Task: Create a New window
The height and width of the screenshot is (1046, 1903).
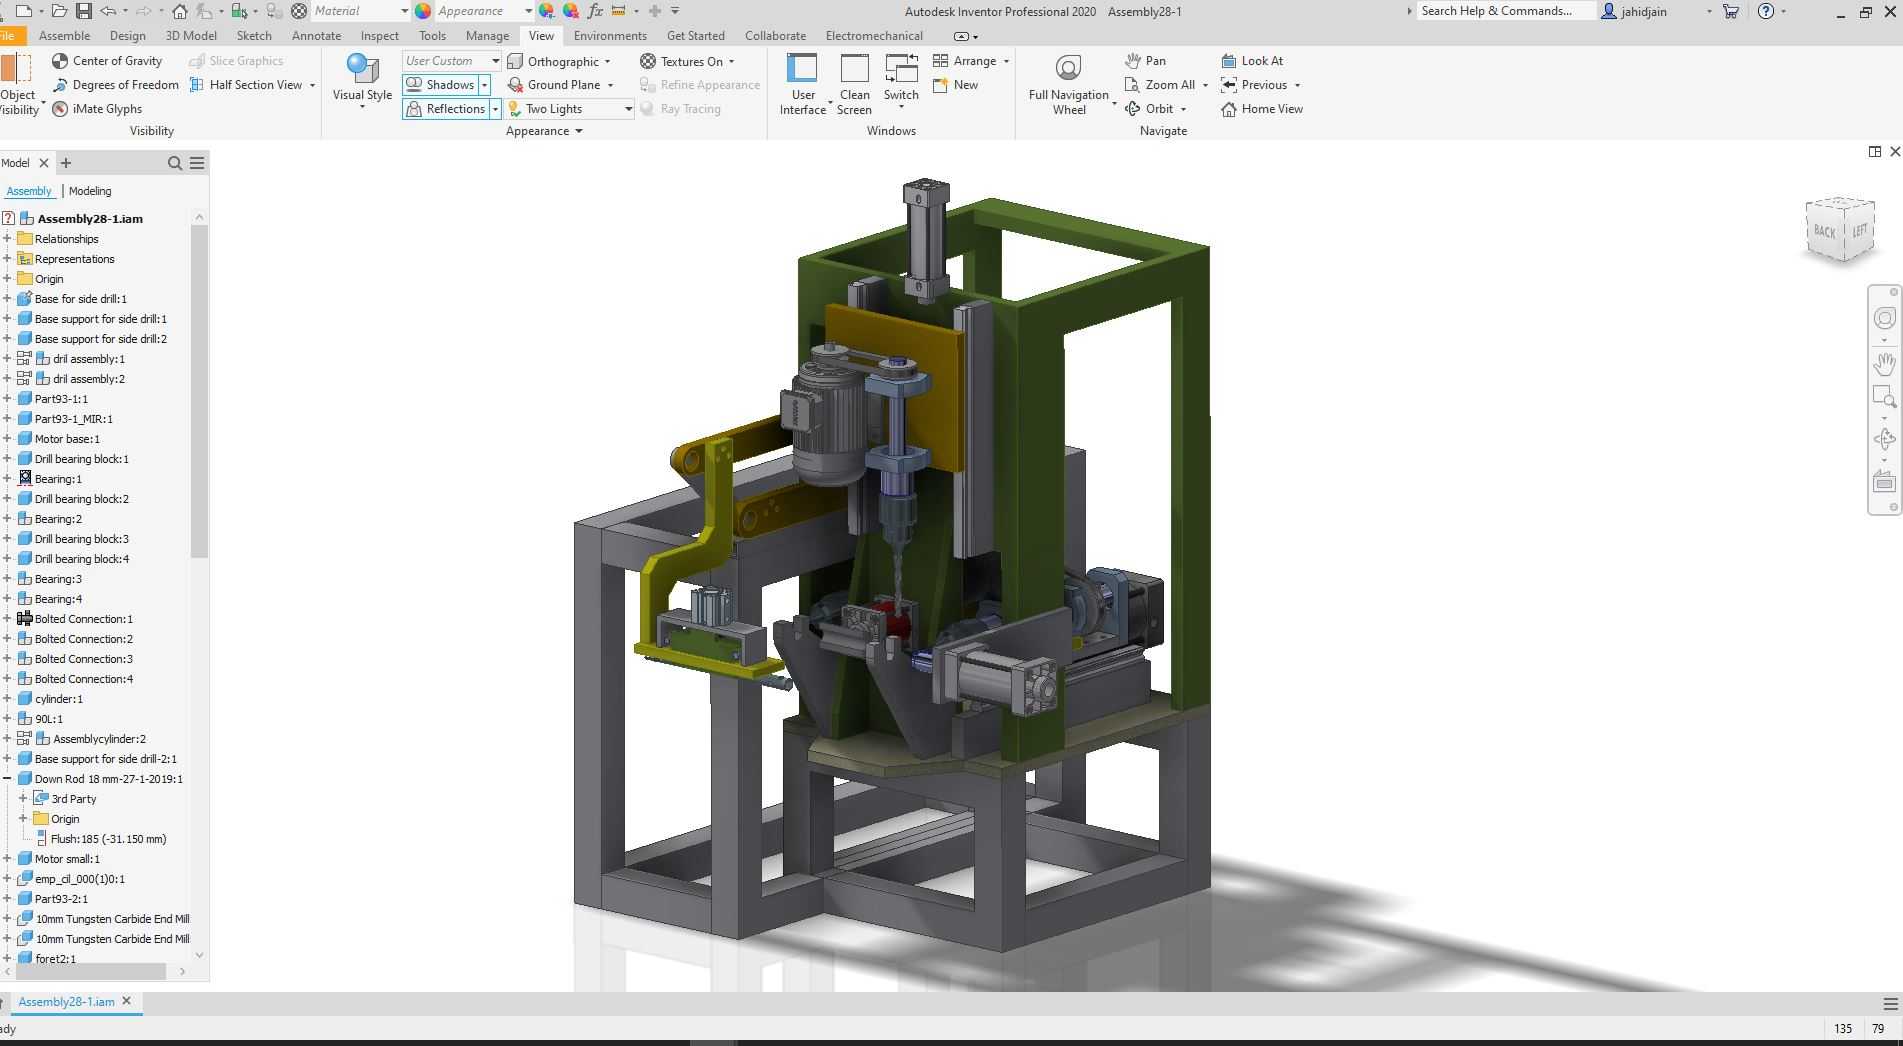Action: (x=955, y=85)
